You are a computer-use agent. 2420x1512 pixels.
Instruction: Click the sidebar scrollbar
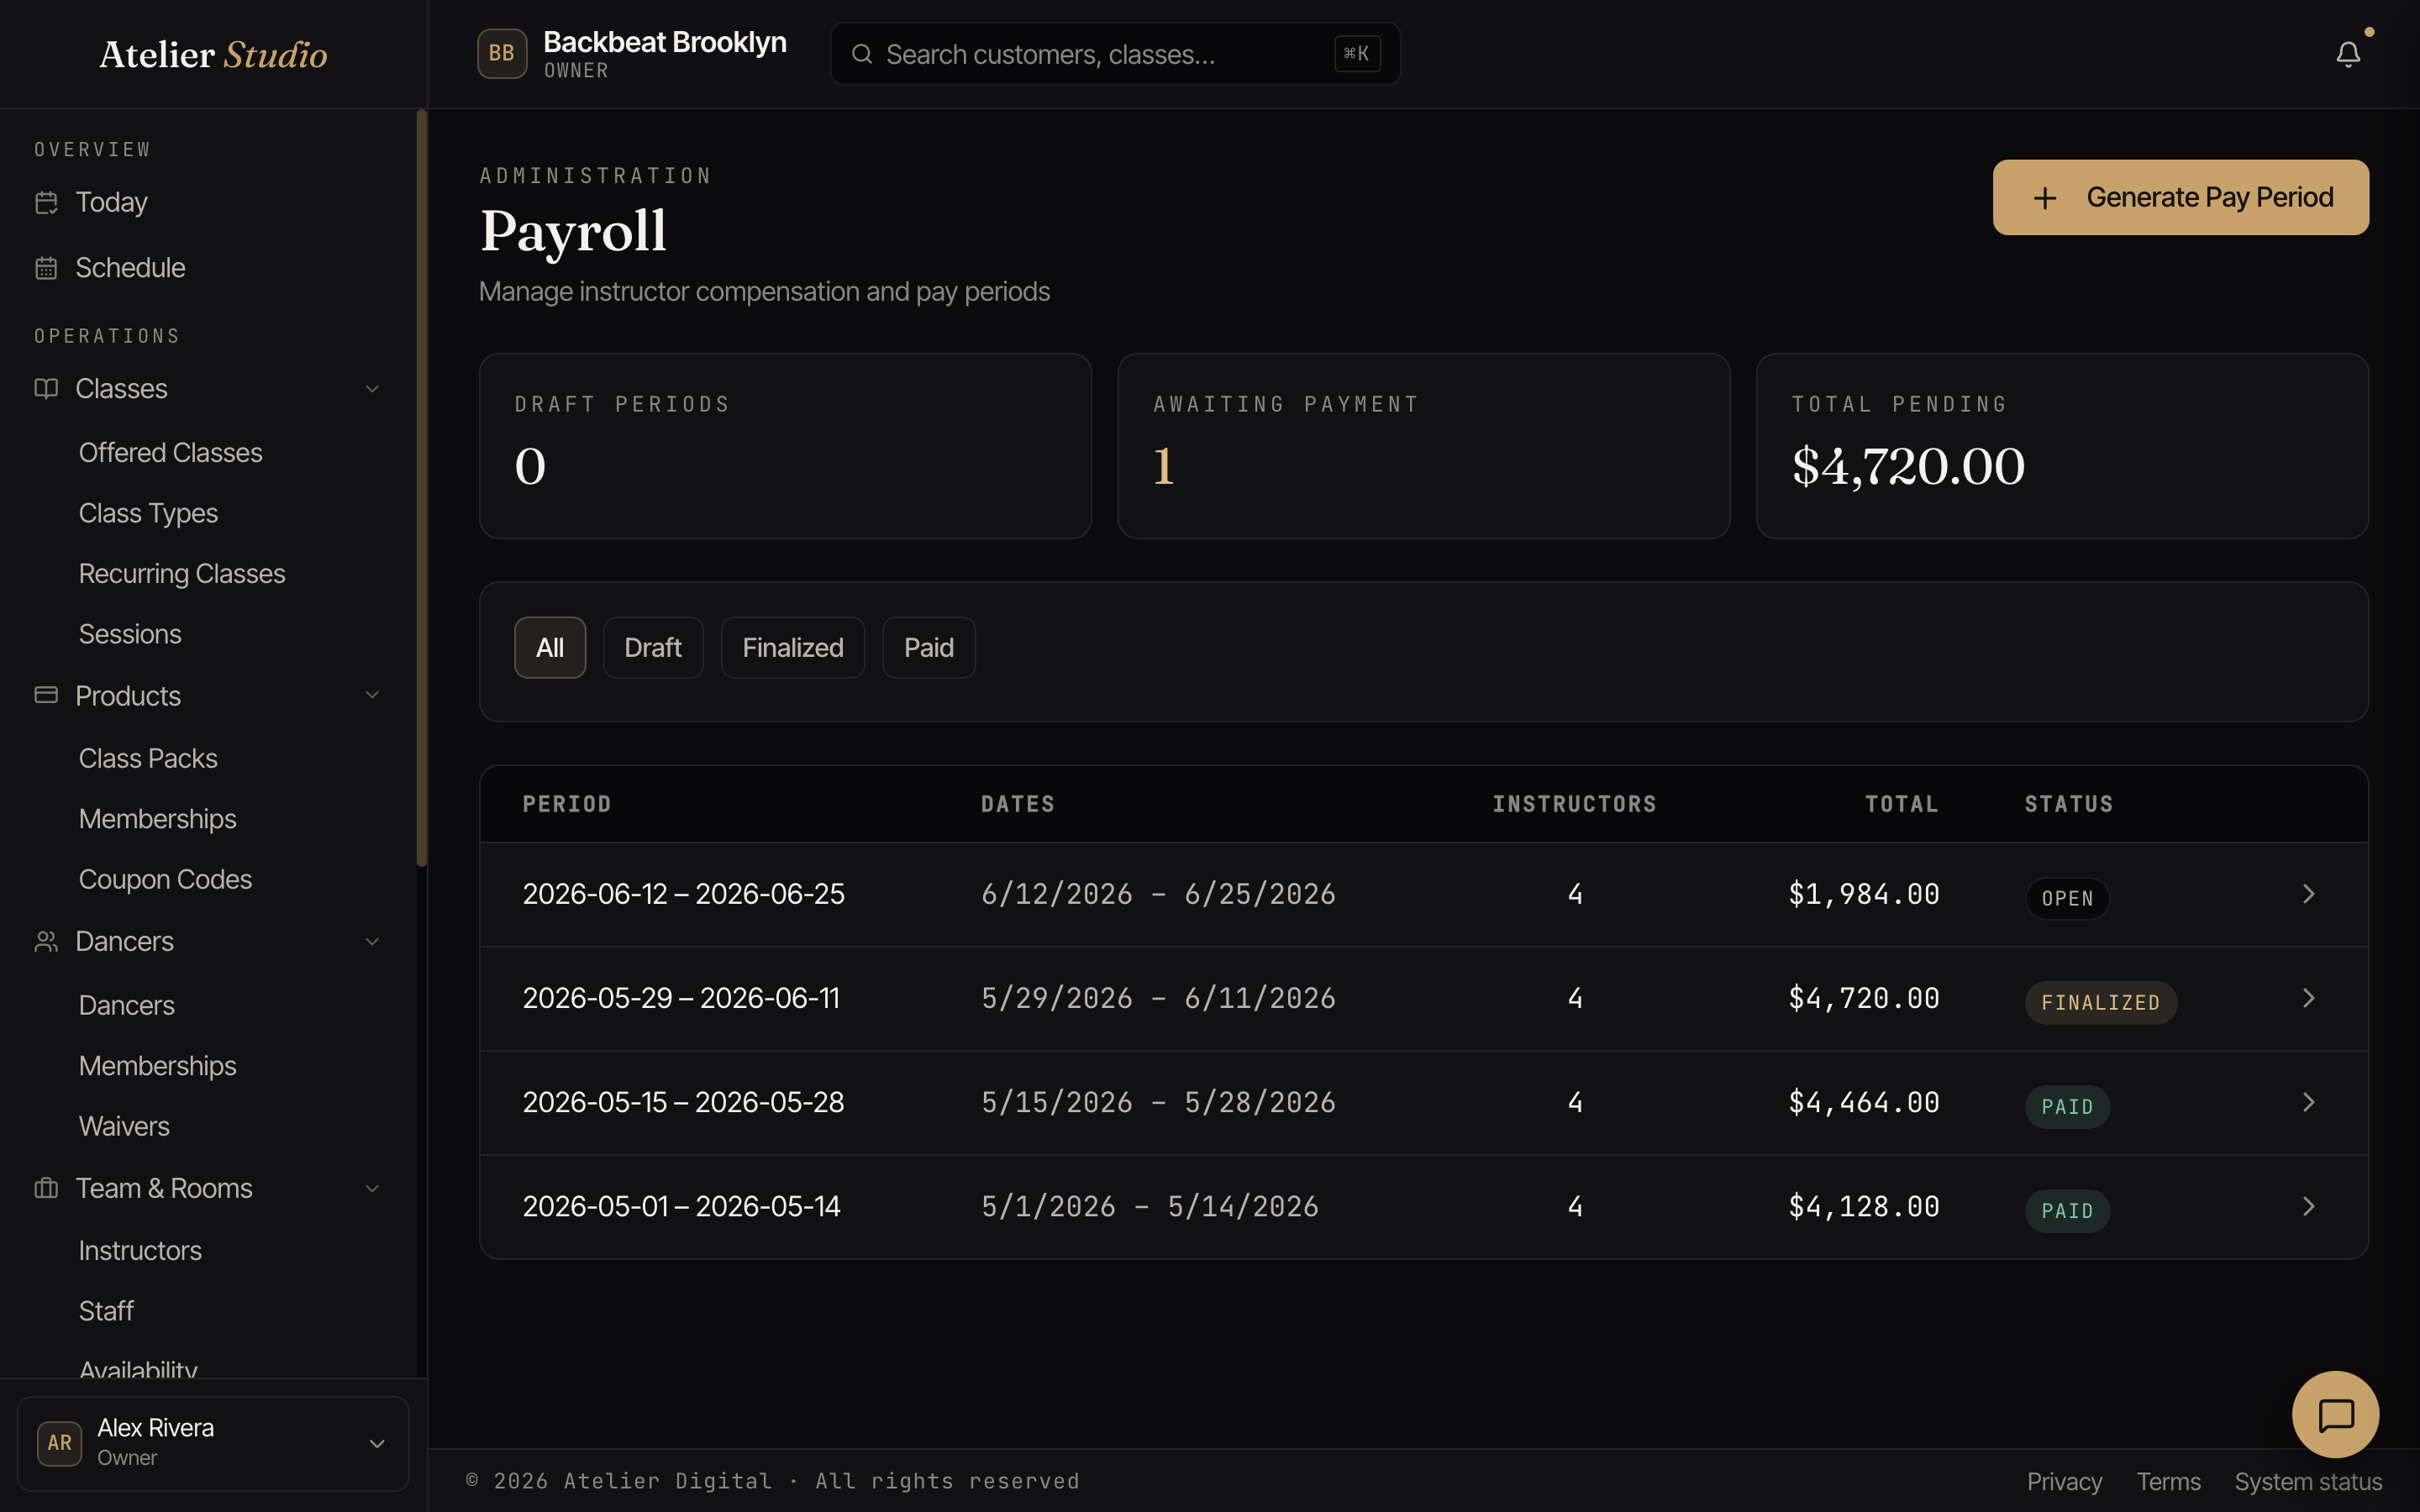tap(422, 488)
